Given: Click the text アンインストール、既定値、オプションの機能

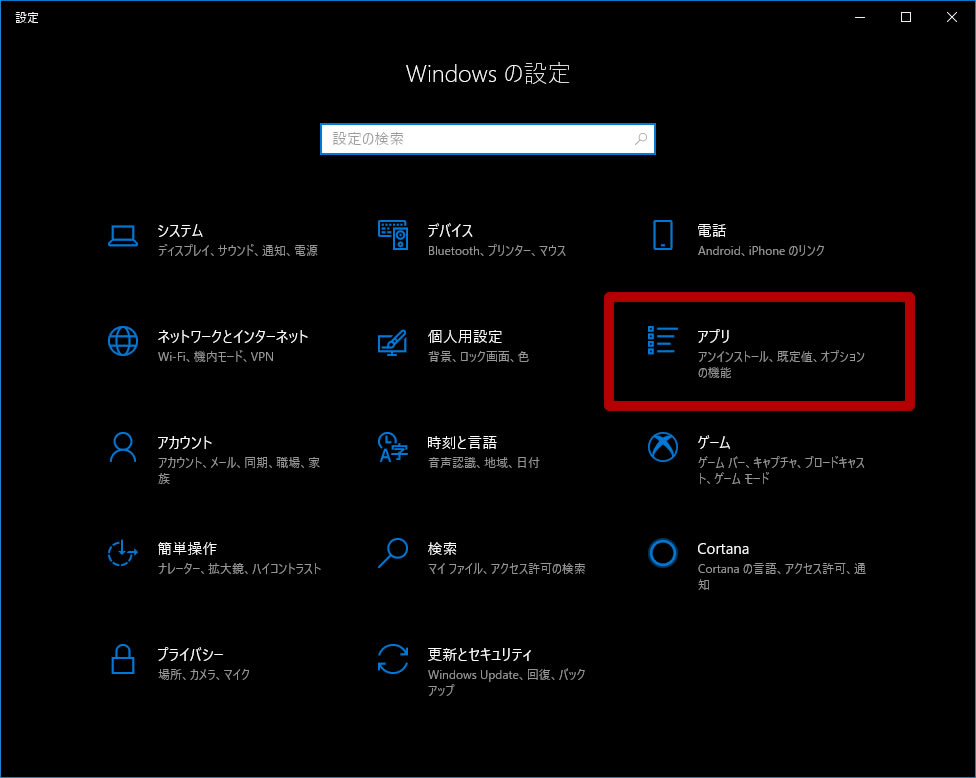Looking at the screenshot, I should coord(781,364).
